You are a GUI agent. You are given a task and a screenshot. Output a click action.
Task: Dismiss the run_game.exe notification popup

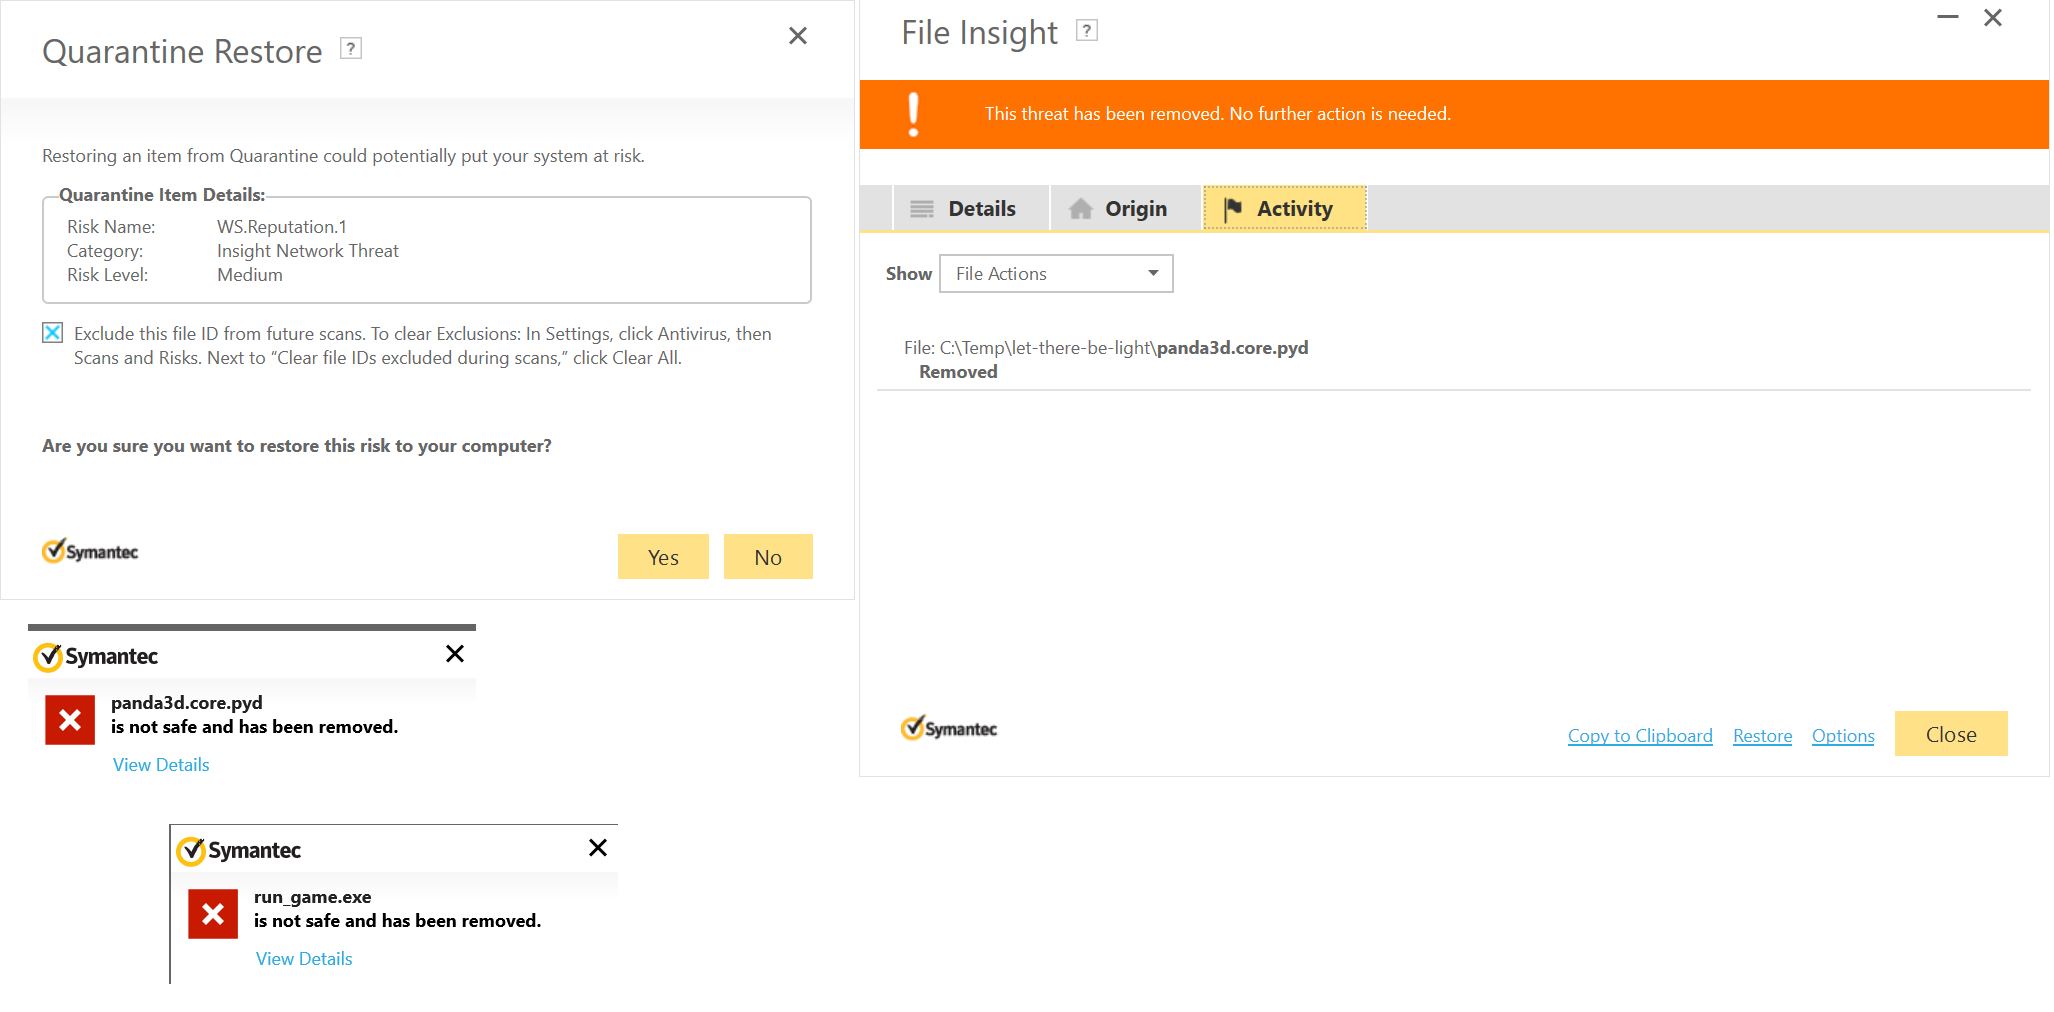point(598,848)
